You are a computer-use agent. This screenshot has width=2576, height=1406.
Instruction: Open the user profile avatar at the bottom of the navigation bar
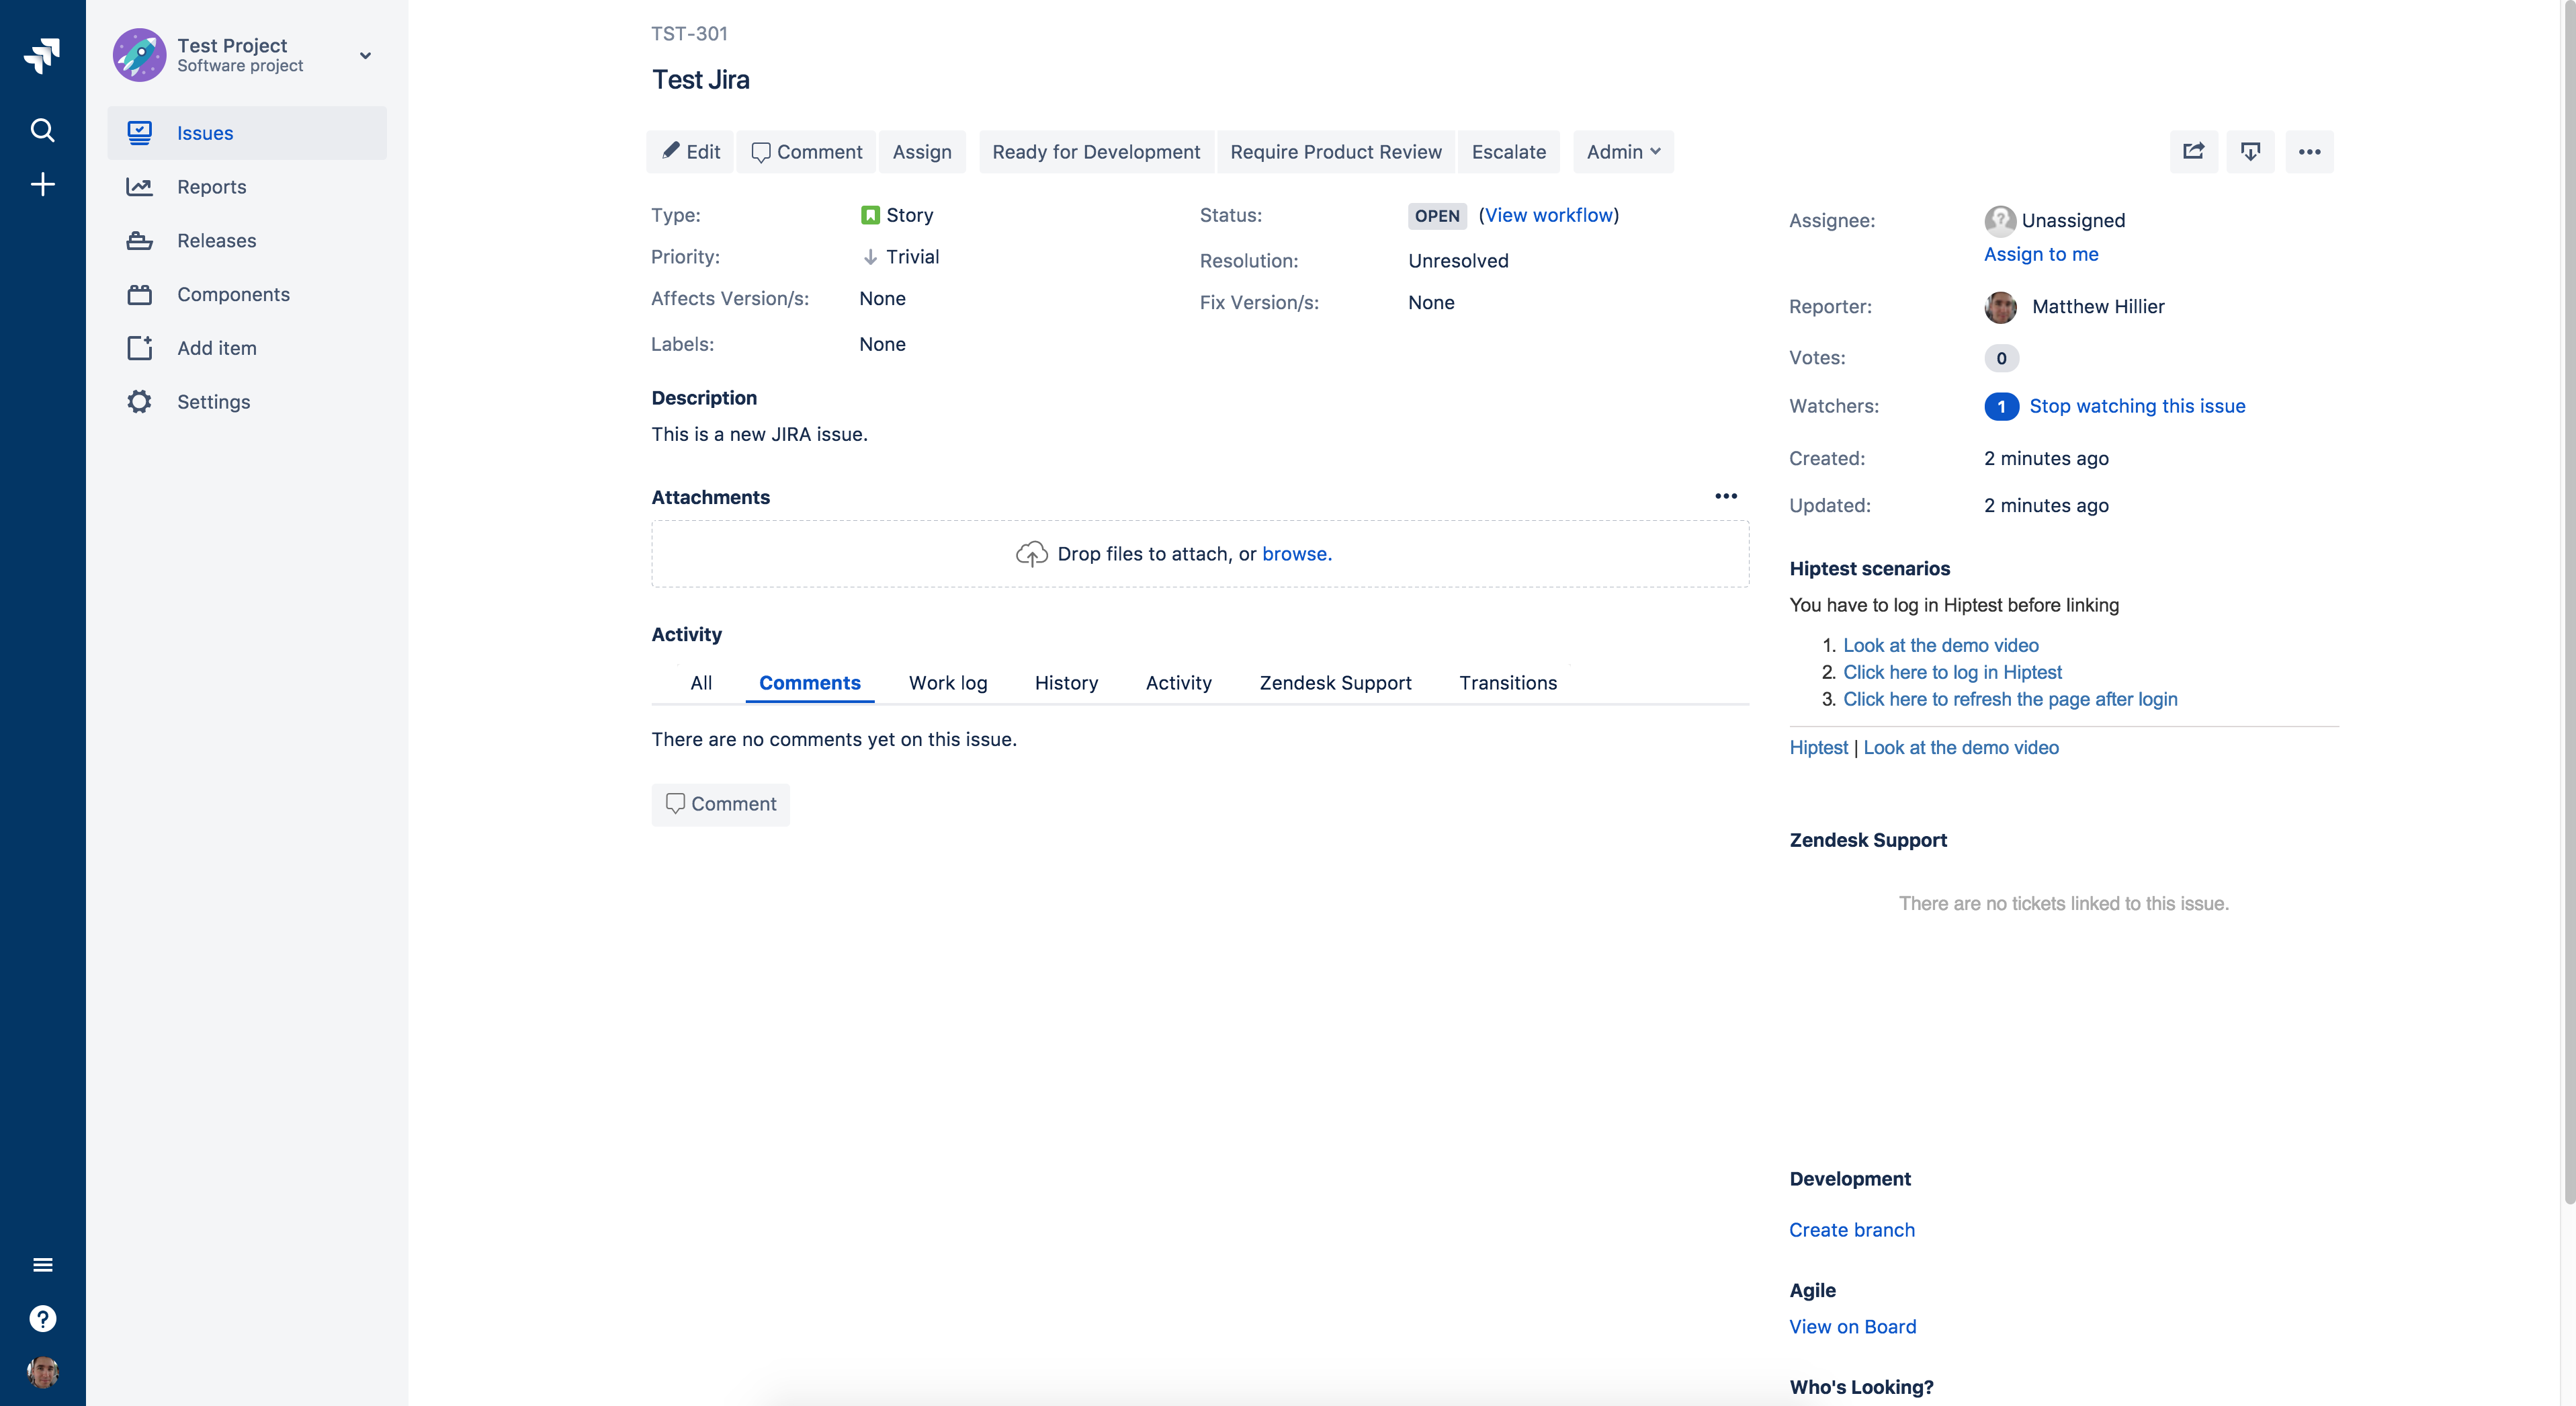(42, 1372)
